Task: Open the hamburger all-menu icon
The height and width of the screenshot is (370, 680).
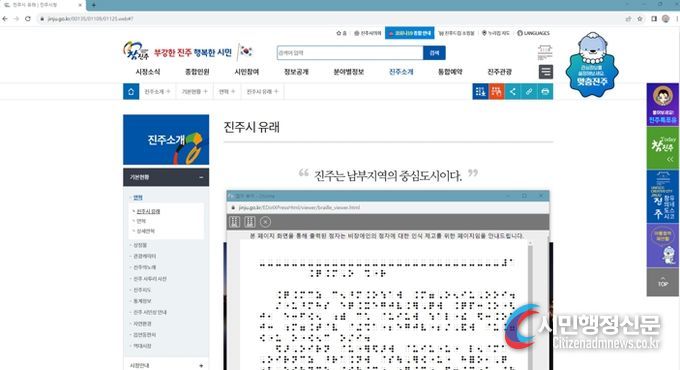Action: [x=546, y=72]
